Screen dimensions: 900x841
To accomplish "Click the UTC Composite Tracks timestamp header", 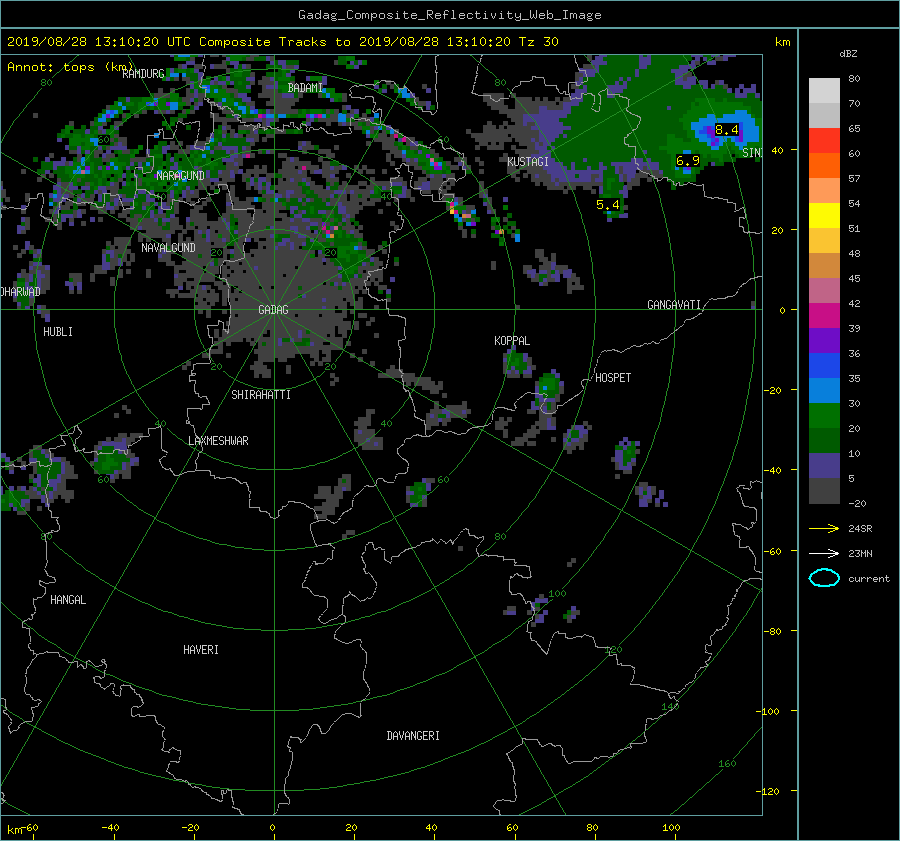I will 282,42.
